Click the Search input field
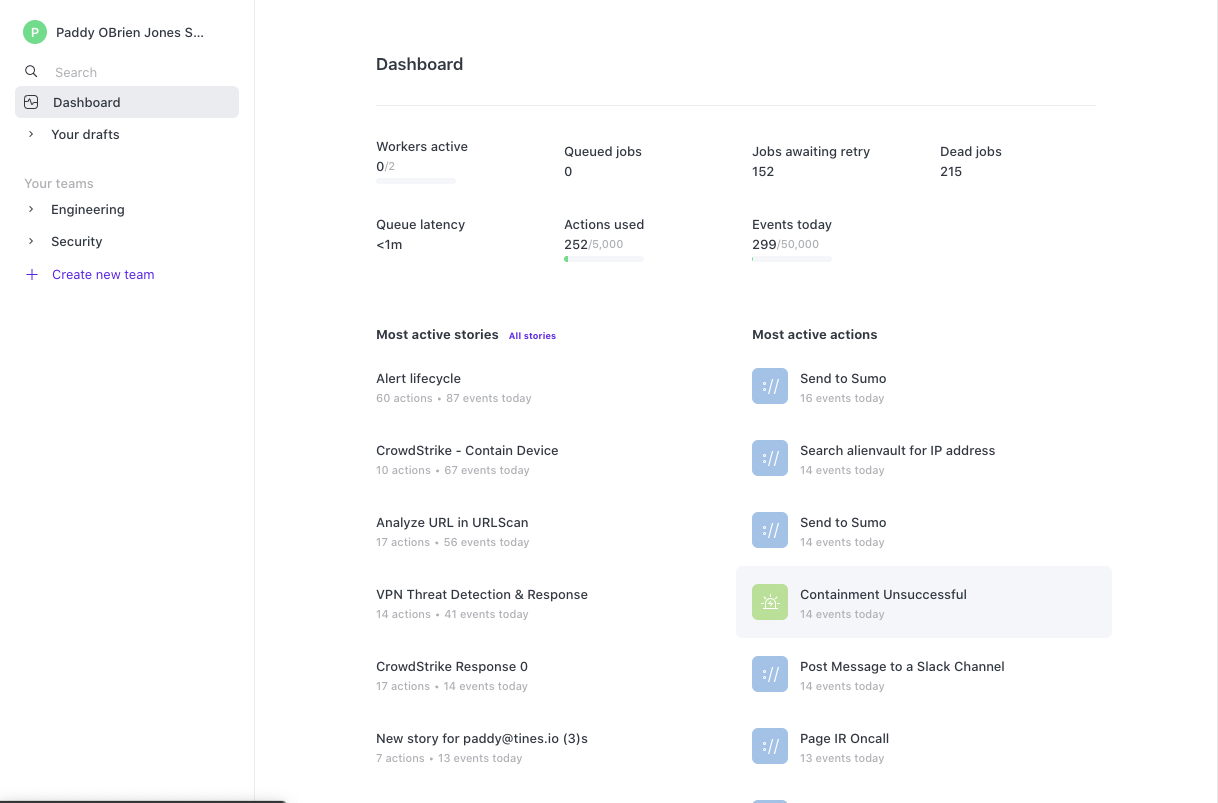The width and height of the screenshot is (1218, 803). click(127, 72)
